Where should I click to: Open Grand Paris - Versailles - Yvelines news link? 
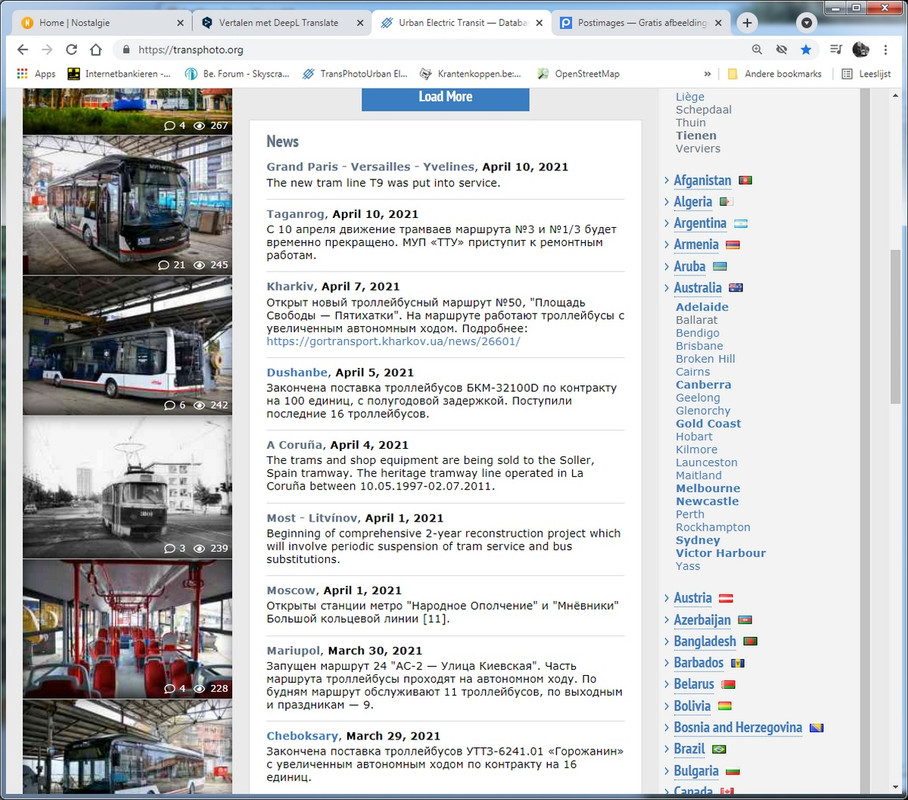pos(370,167)
